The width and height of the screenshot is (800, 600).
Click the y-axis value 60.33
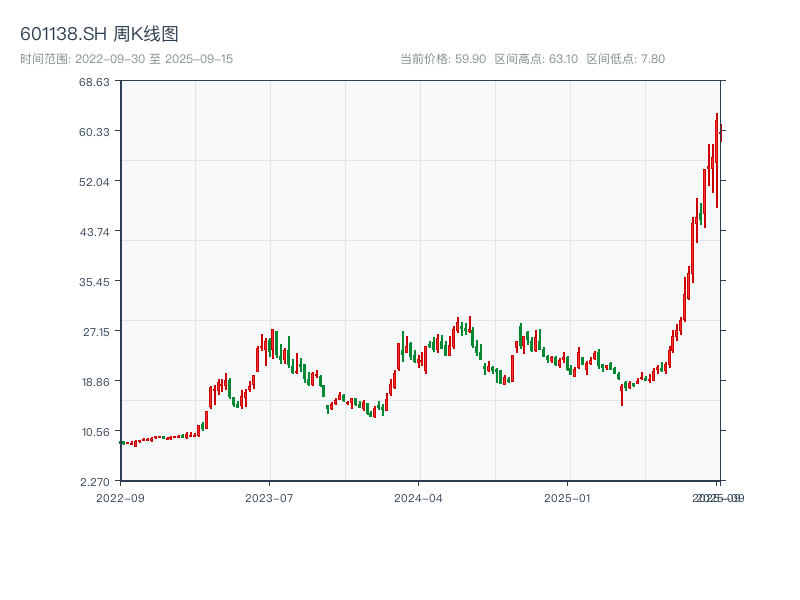pyautogui.click(x=94, y=132)
